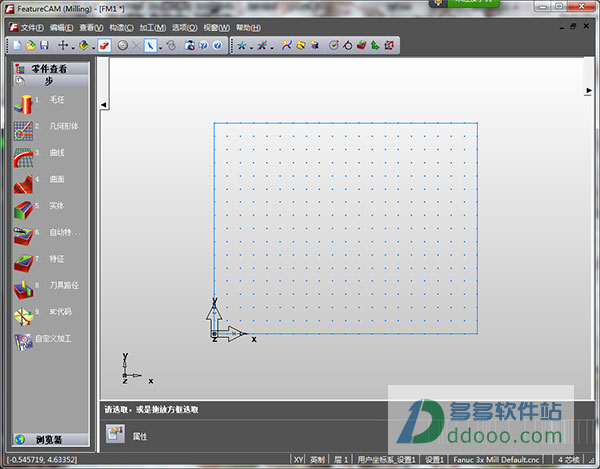The height and width of the screenshot is (469, 600).
Task: Click 用户坐标系_设置1 in the status bar
Action: coord(386,459)
